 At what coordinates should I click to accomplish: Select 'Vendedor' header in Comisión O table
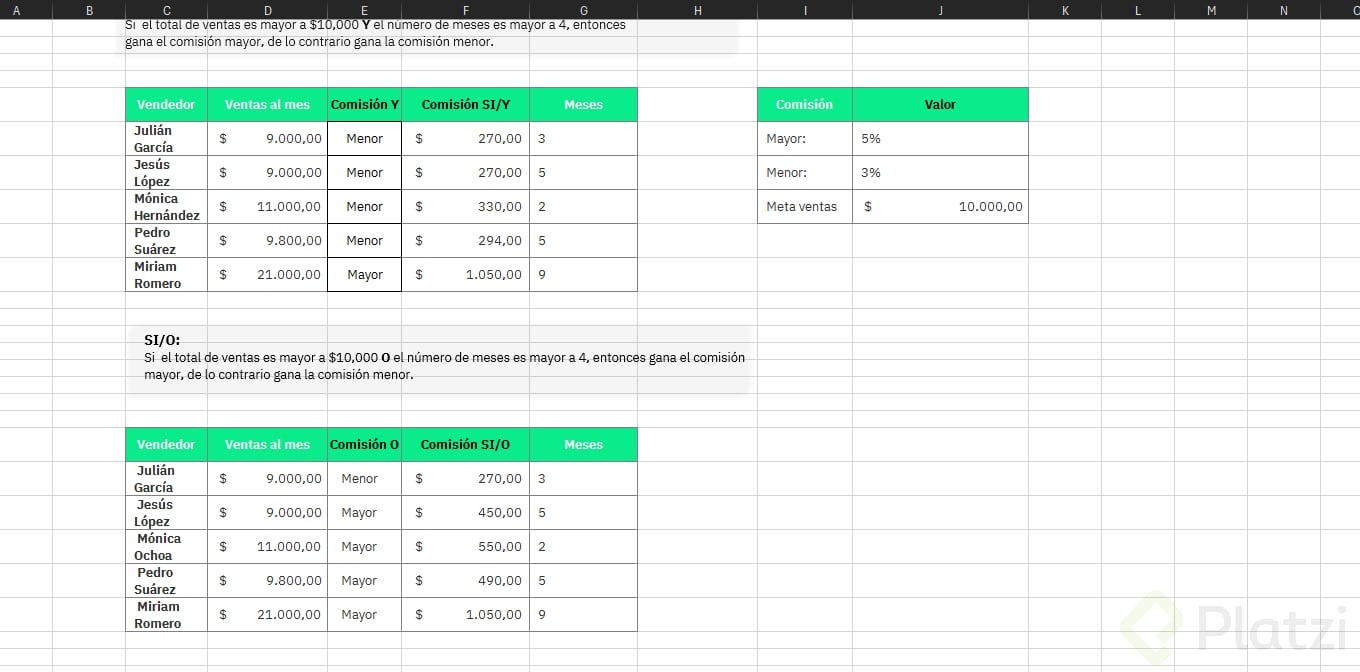pyautogui.click(x=166, y=445)
